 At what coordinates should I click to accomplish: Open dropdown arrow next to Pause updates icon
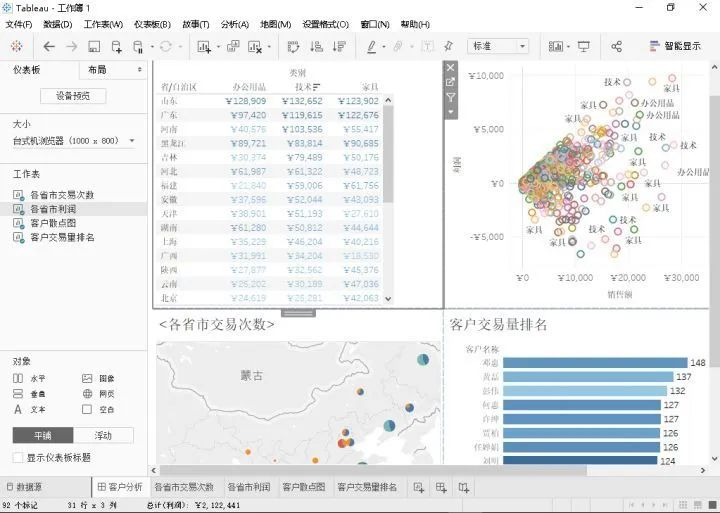152,47
